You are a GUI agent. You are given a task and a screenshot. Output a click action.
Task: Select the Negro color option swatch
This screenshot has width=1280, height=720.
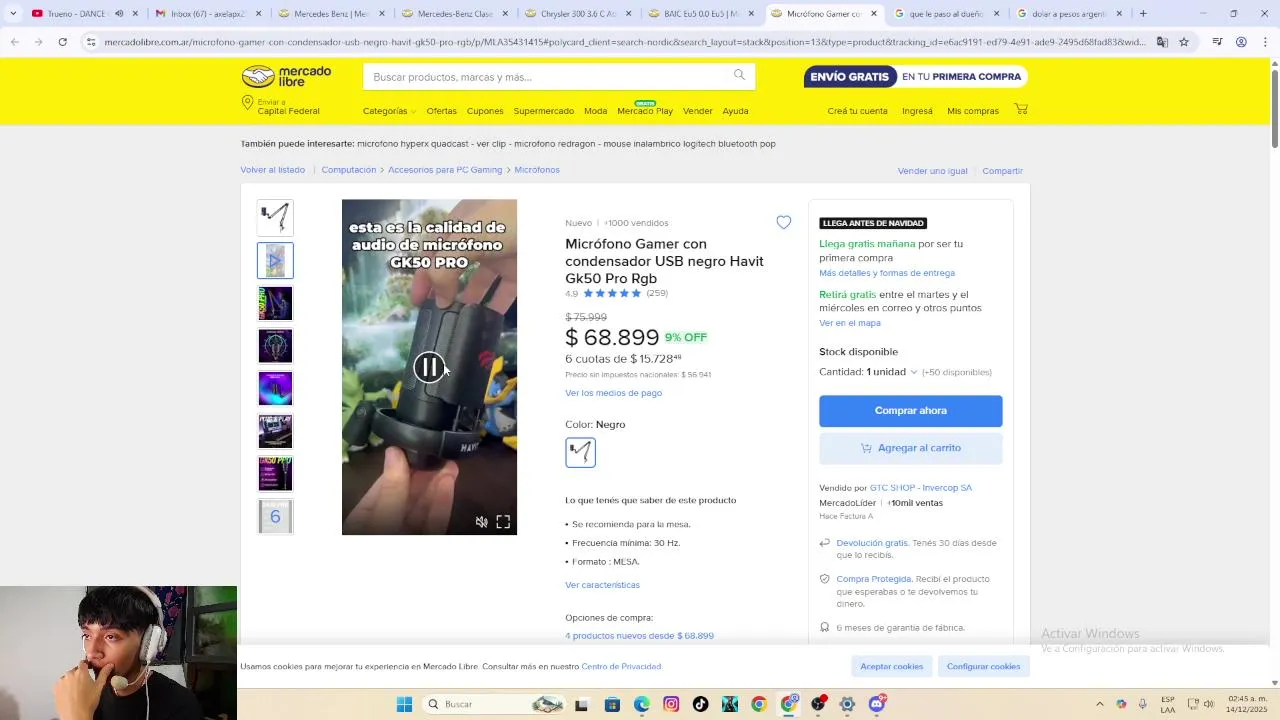580,452
